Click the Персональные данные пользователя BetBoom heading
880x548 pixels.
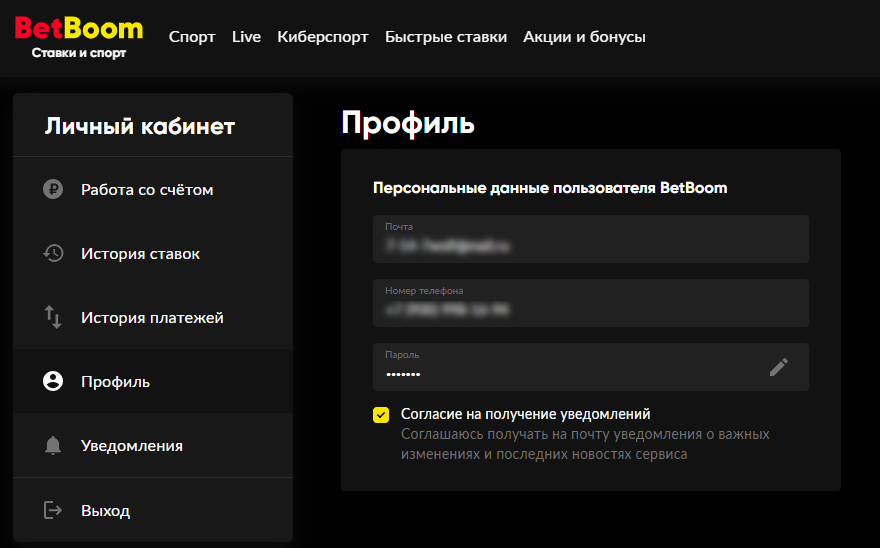550,188
